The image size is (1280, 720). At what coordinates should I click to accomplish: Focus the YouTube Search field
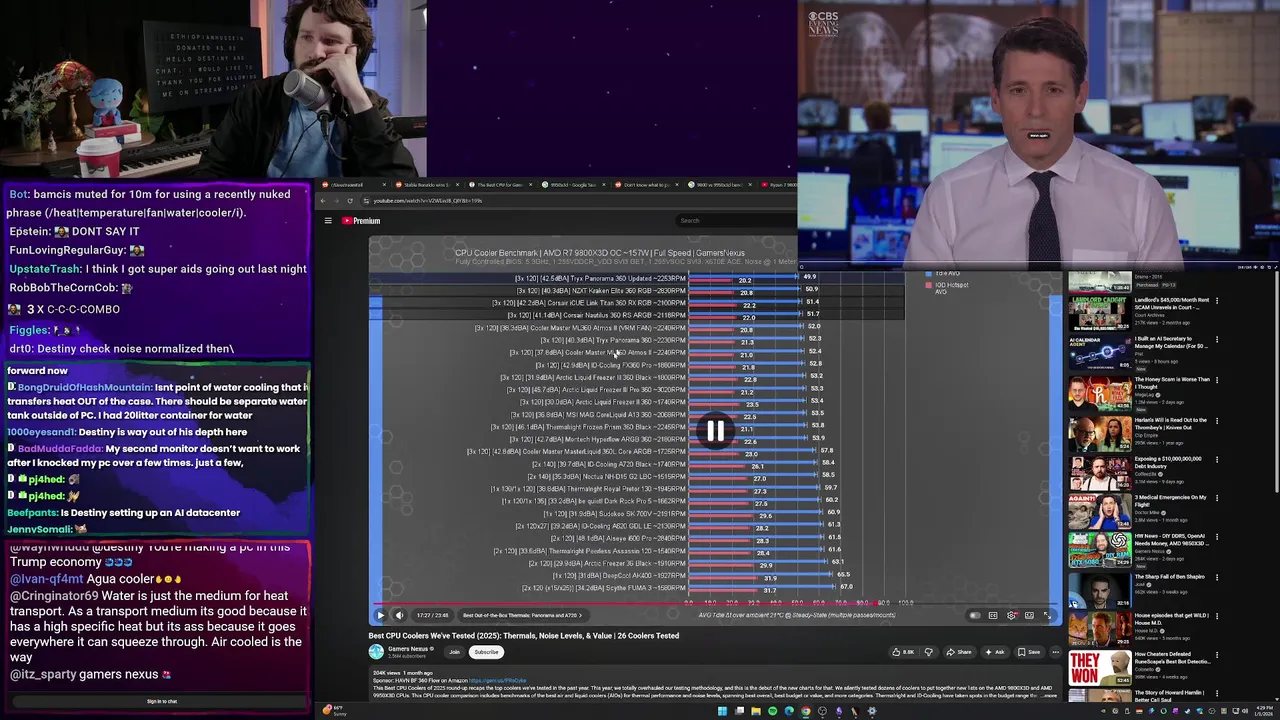[x=735, y=220]
